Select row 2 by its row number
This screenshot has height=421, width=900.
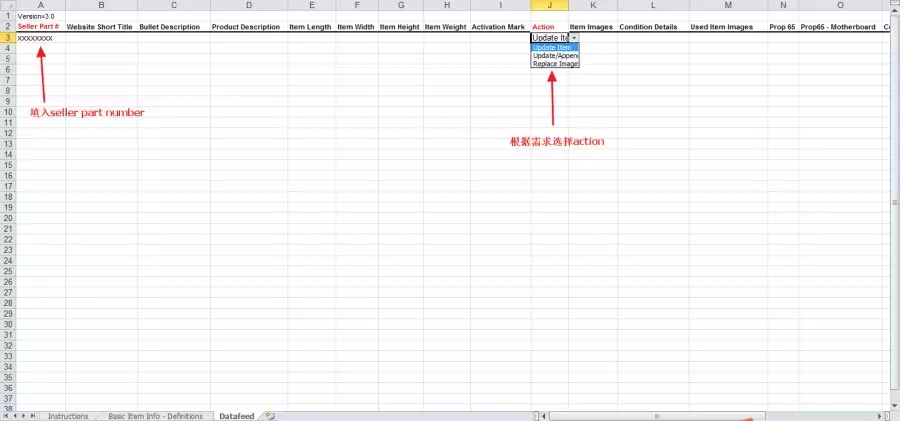(8, 27)
